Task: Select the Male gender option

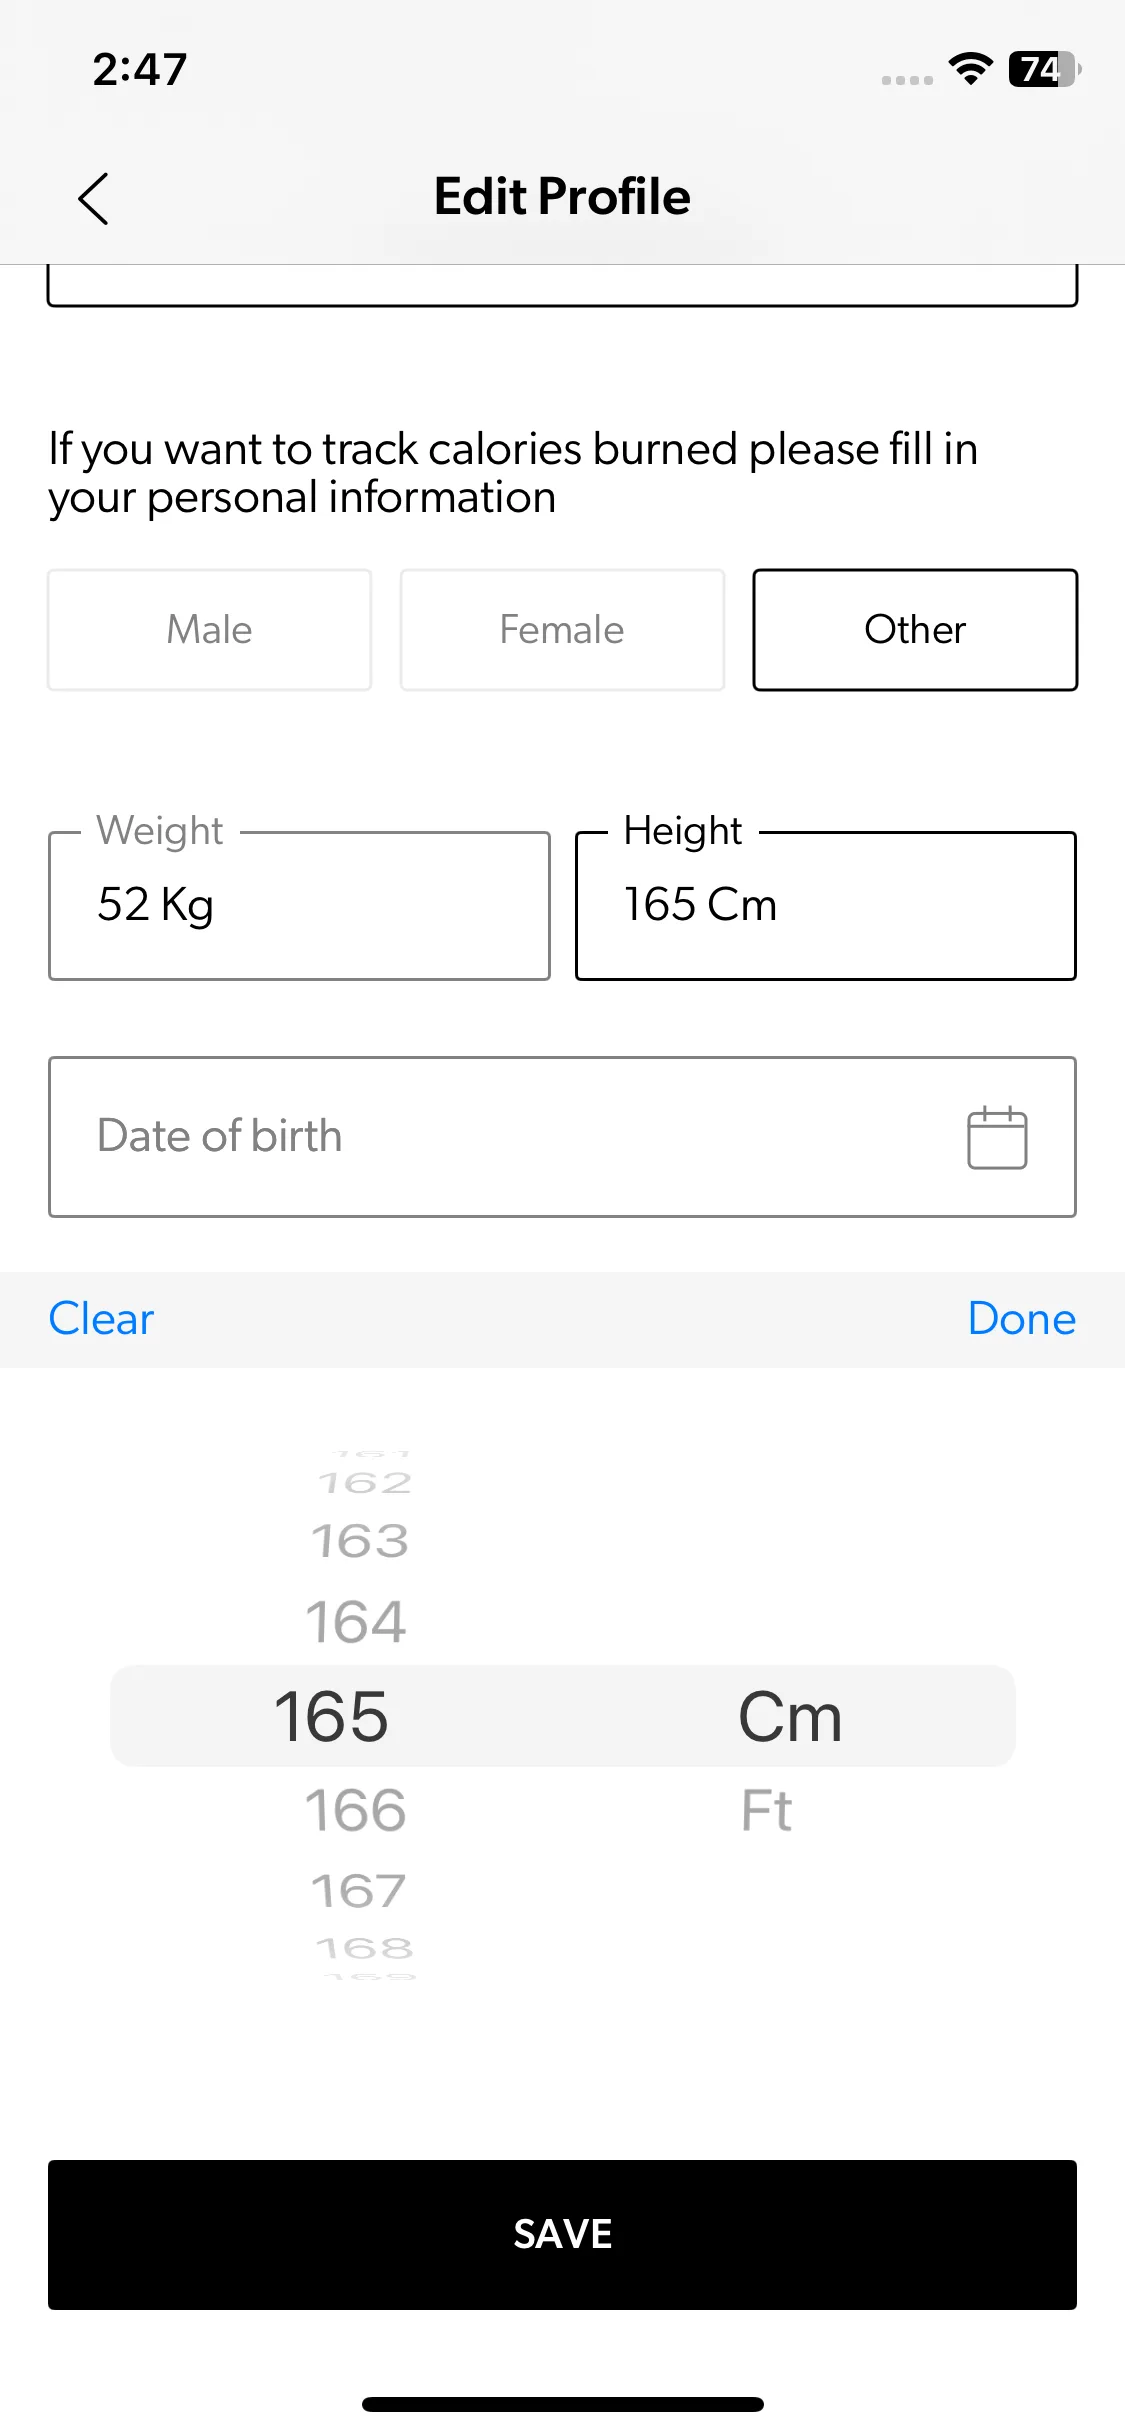Action: click(x=209, y=630)
